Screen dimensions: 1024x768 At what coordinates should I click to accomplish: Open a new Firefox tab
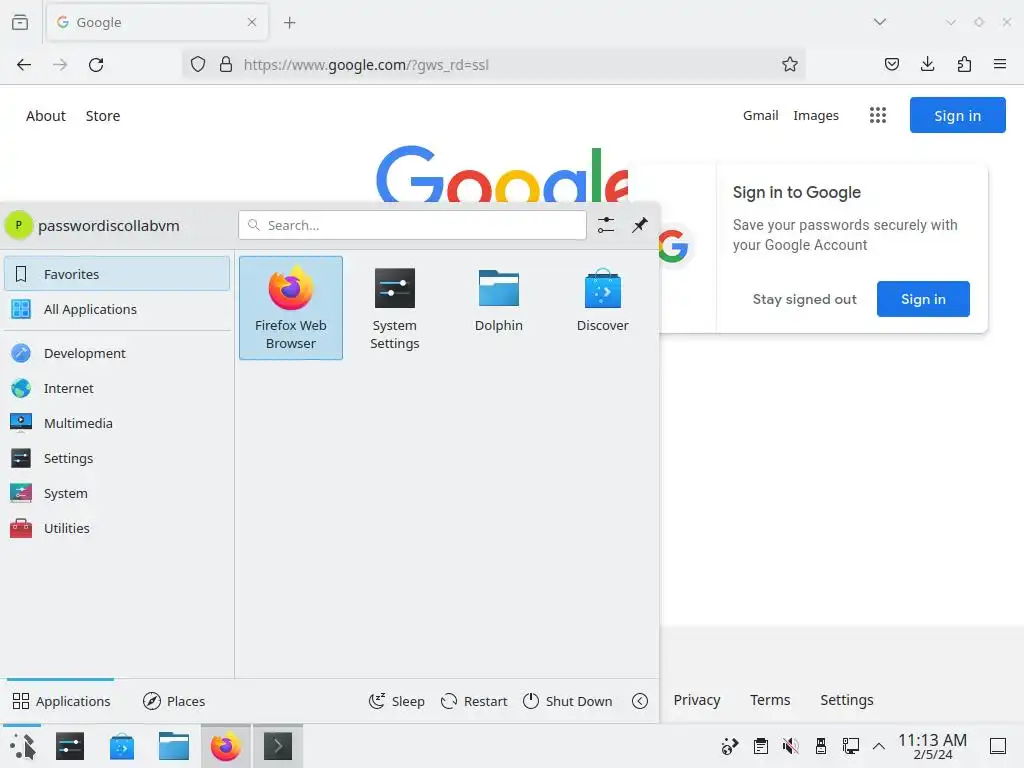289,23
